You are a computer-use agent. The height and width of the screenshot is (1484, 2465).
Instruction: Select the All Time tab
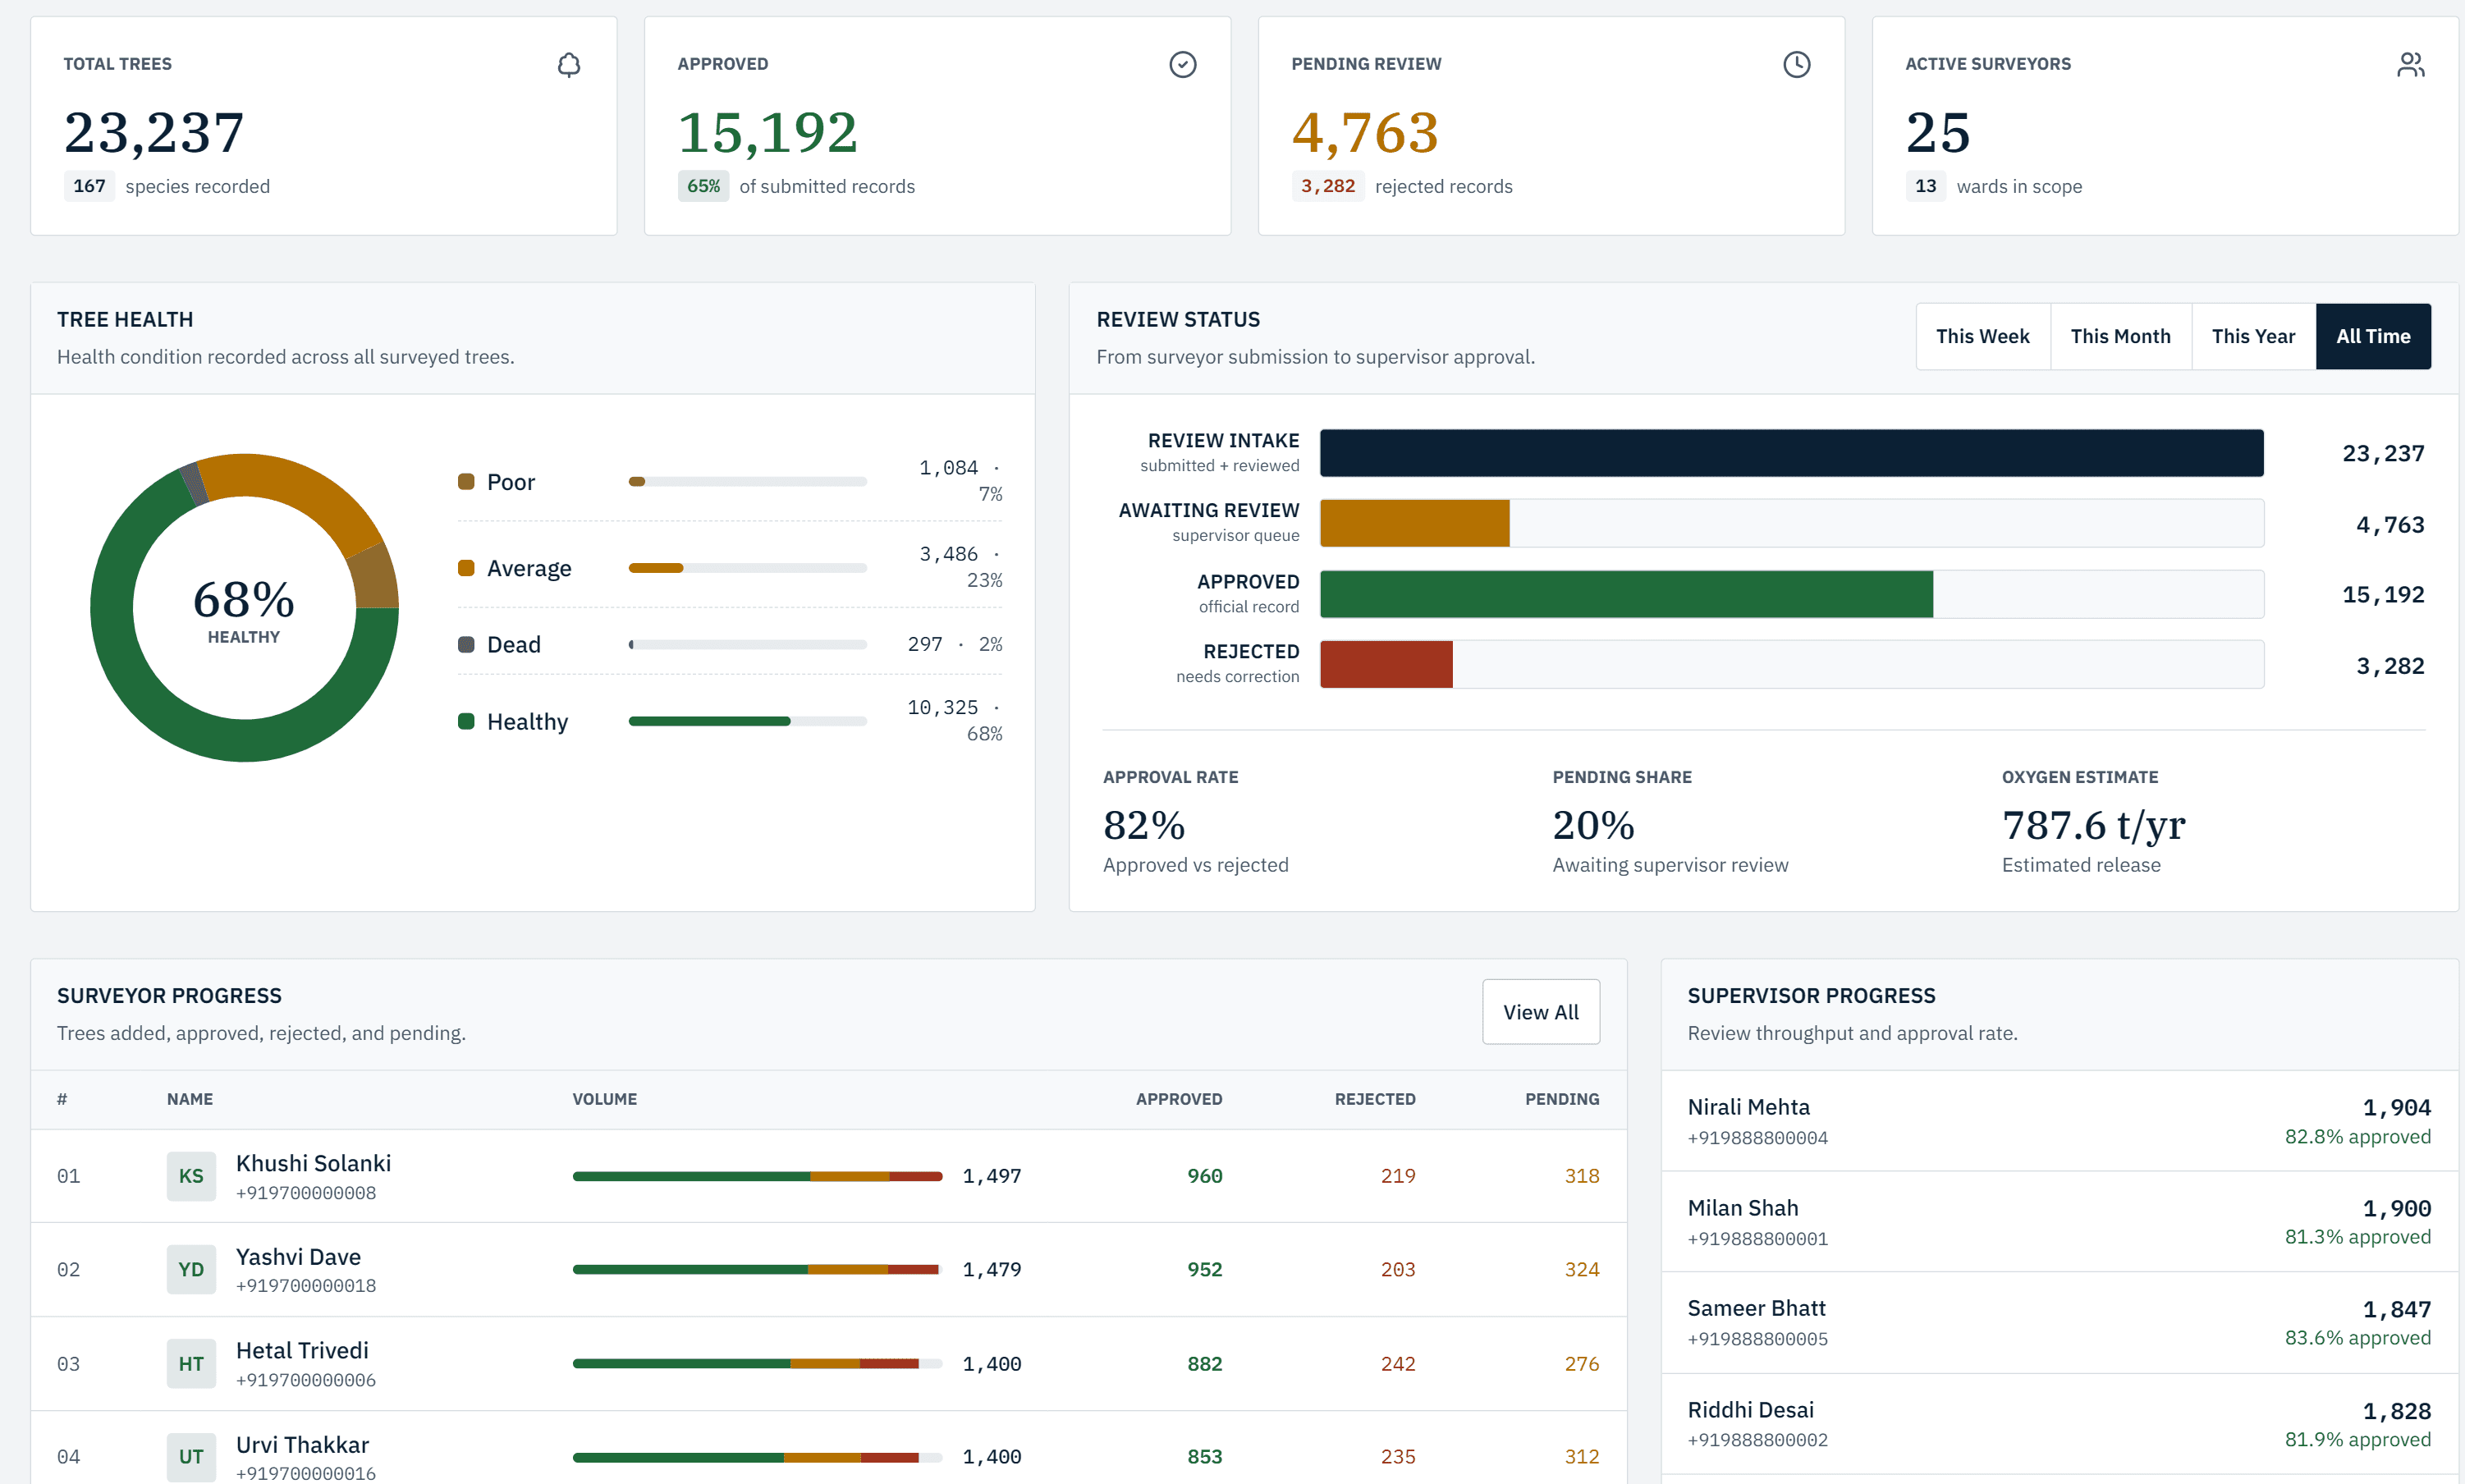pos(2373,336)
